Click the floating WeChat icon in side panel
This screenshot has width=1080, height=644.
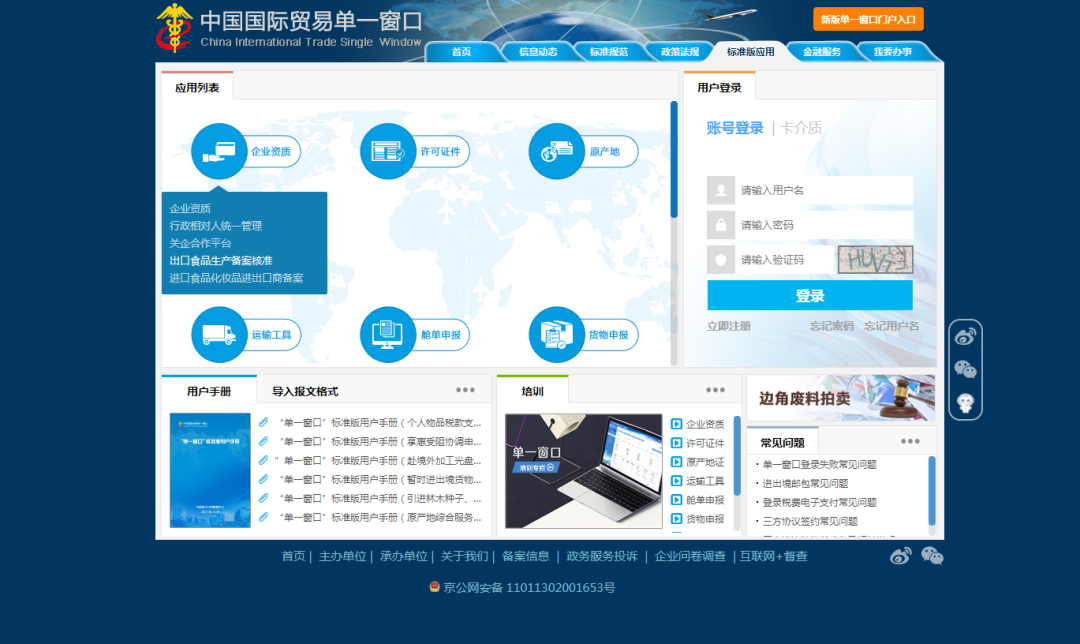point(965,370)
